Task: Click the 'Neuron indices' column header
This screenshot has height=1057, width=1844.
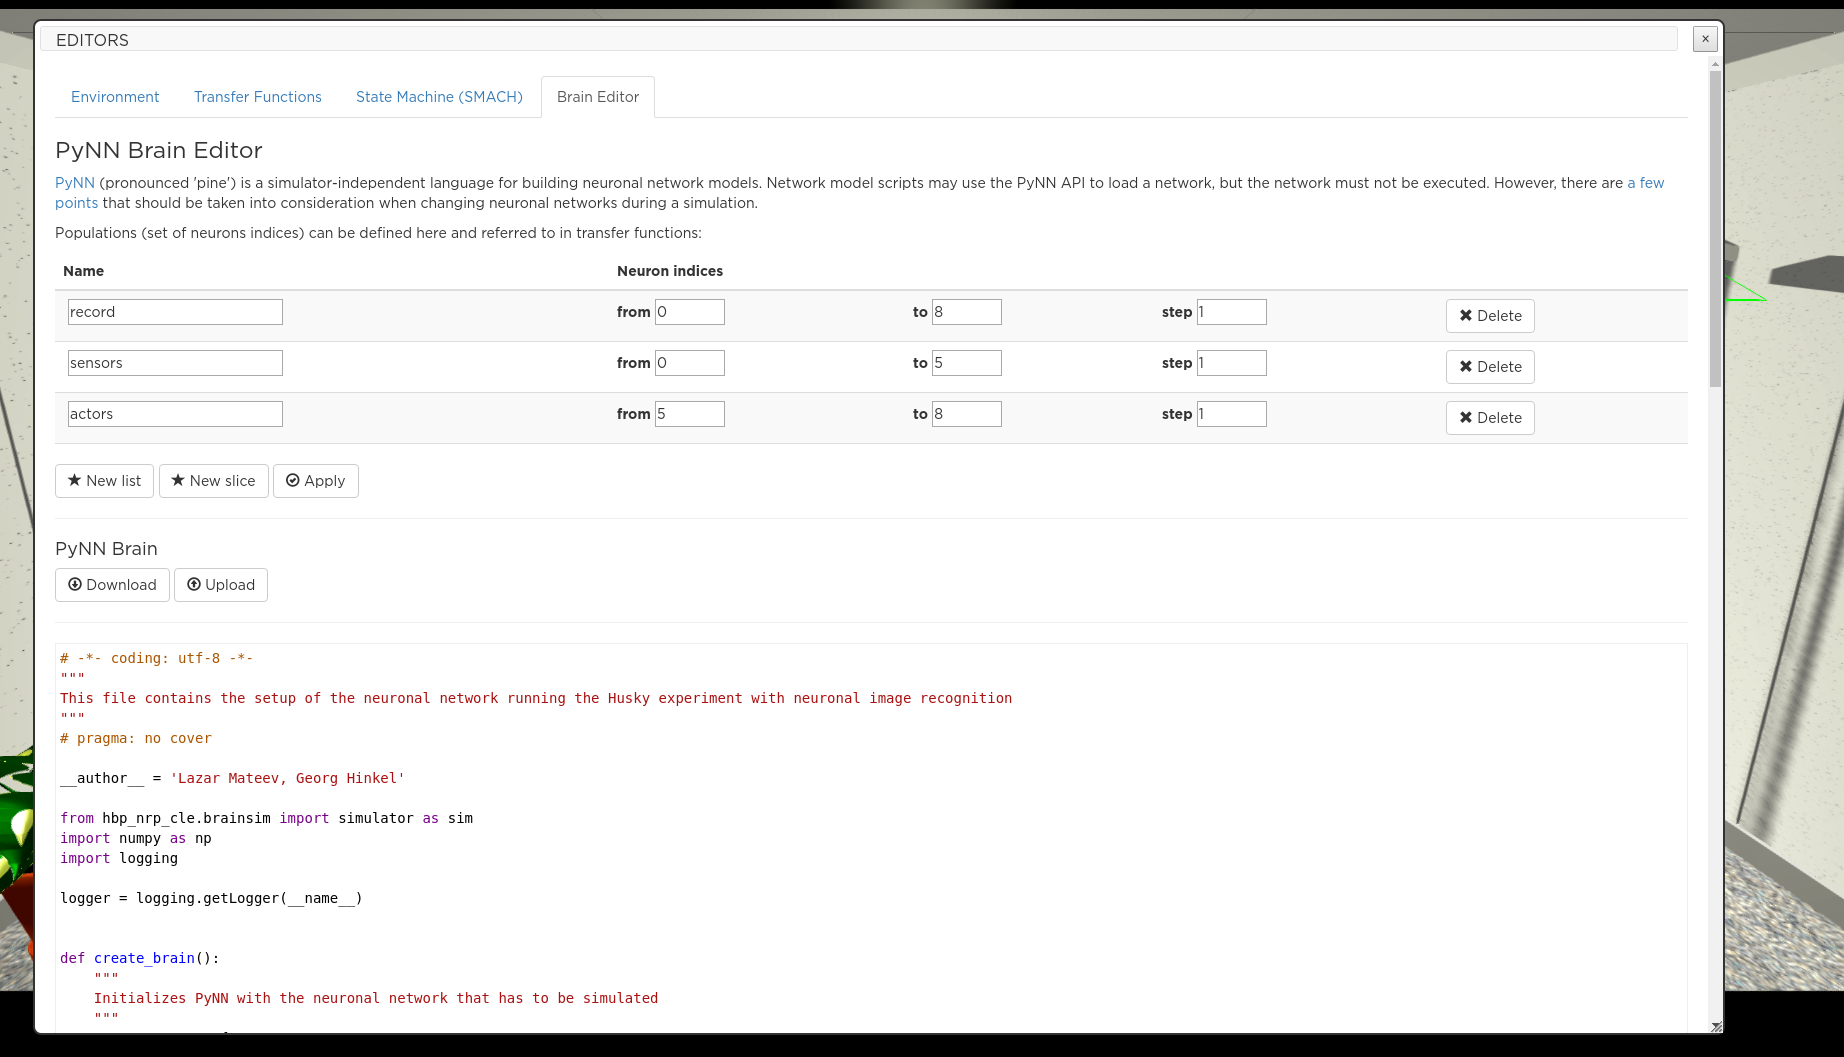Action: 670,271
